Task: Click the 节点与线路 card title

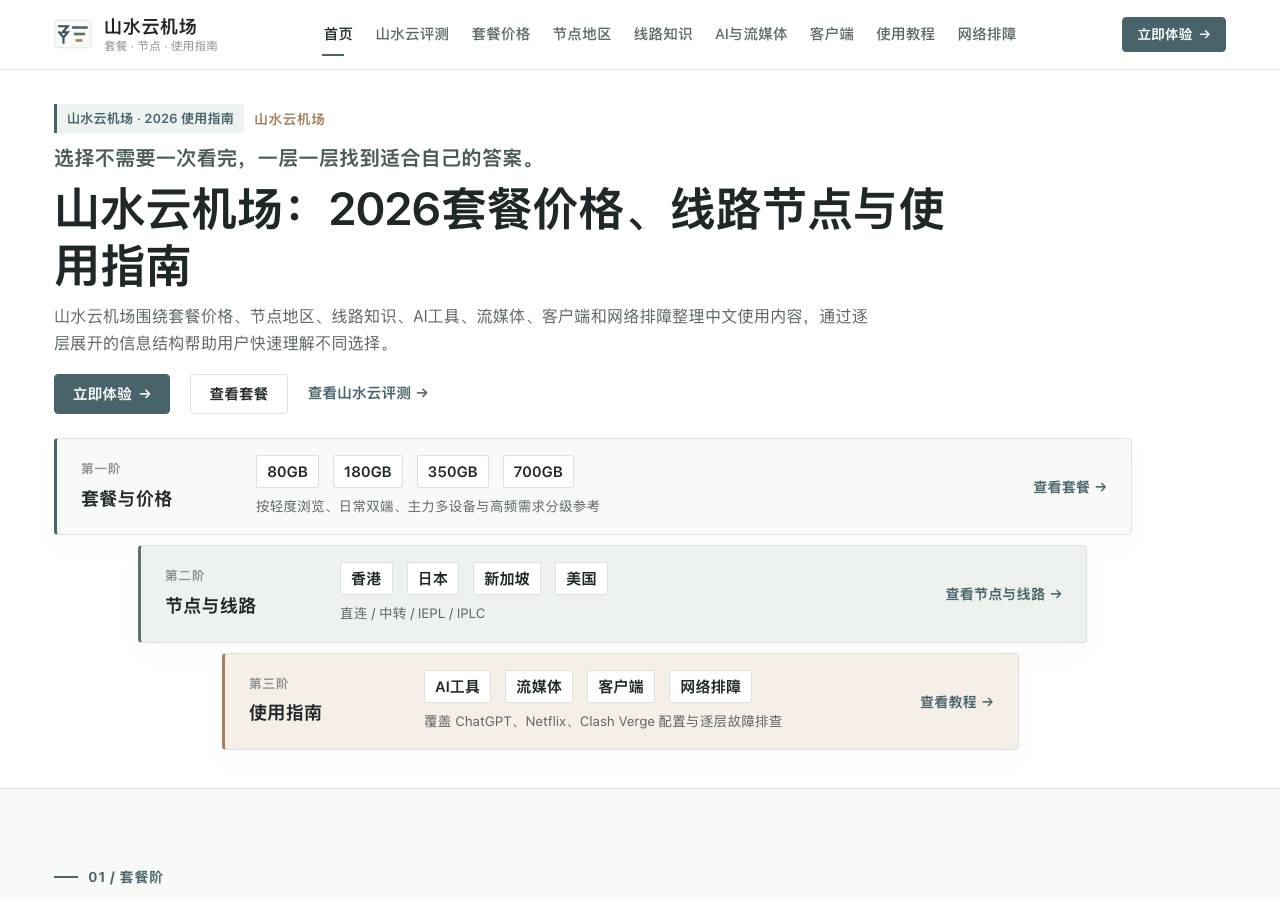Action: pos(211,606)
